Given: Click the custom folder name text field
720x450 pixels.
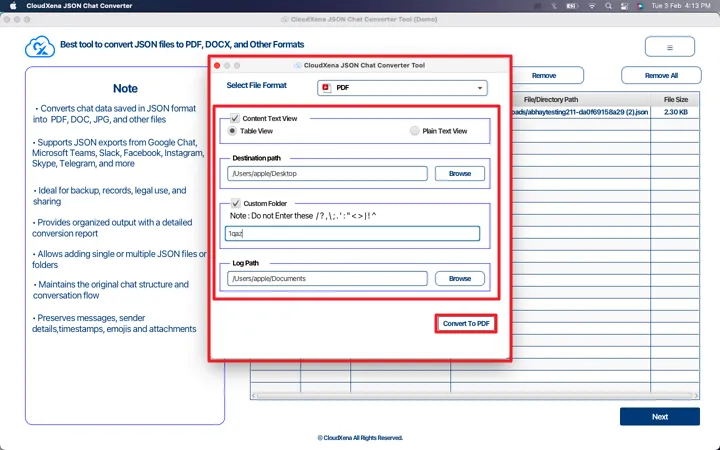Looking at the screenshot, I should (x=352, y=234).
